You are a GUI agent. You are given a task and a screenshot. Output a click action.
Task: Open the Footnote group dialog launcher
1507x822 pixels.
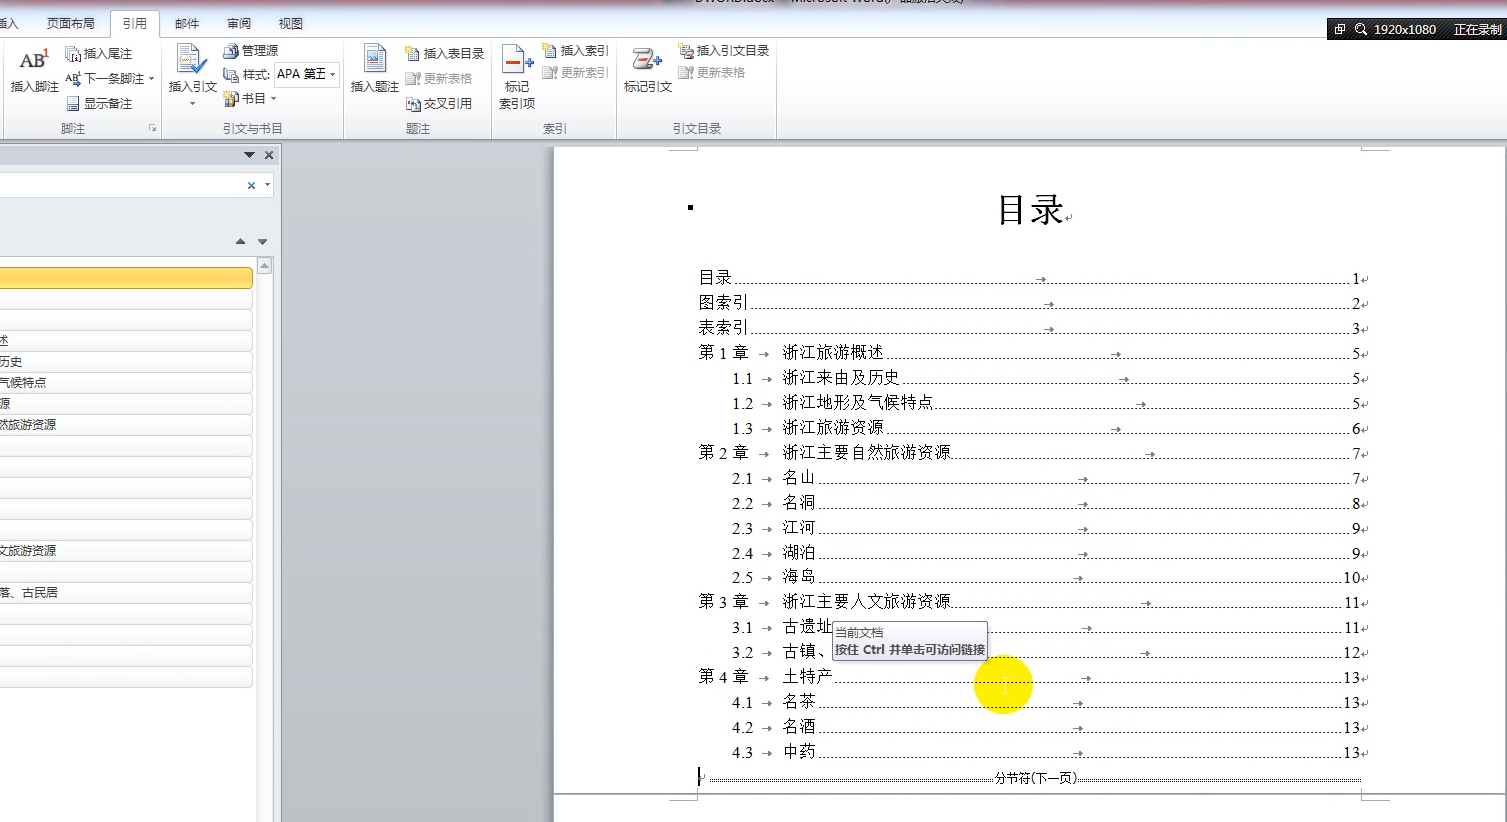[x=153, y=128]
